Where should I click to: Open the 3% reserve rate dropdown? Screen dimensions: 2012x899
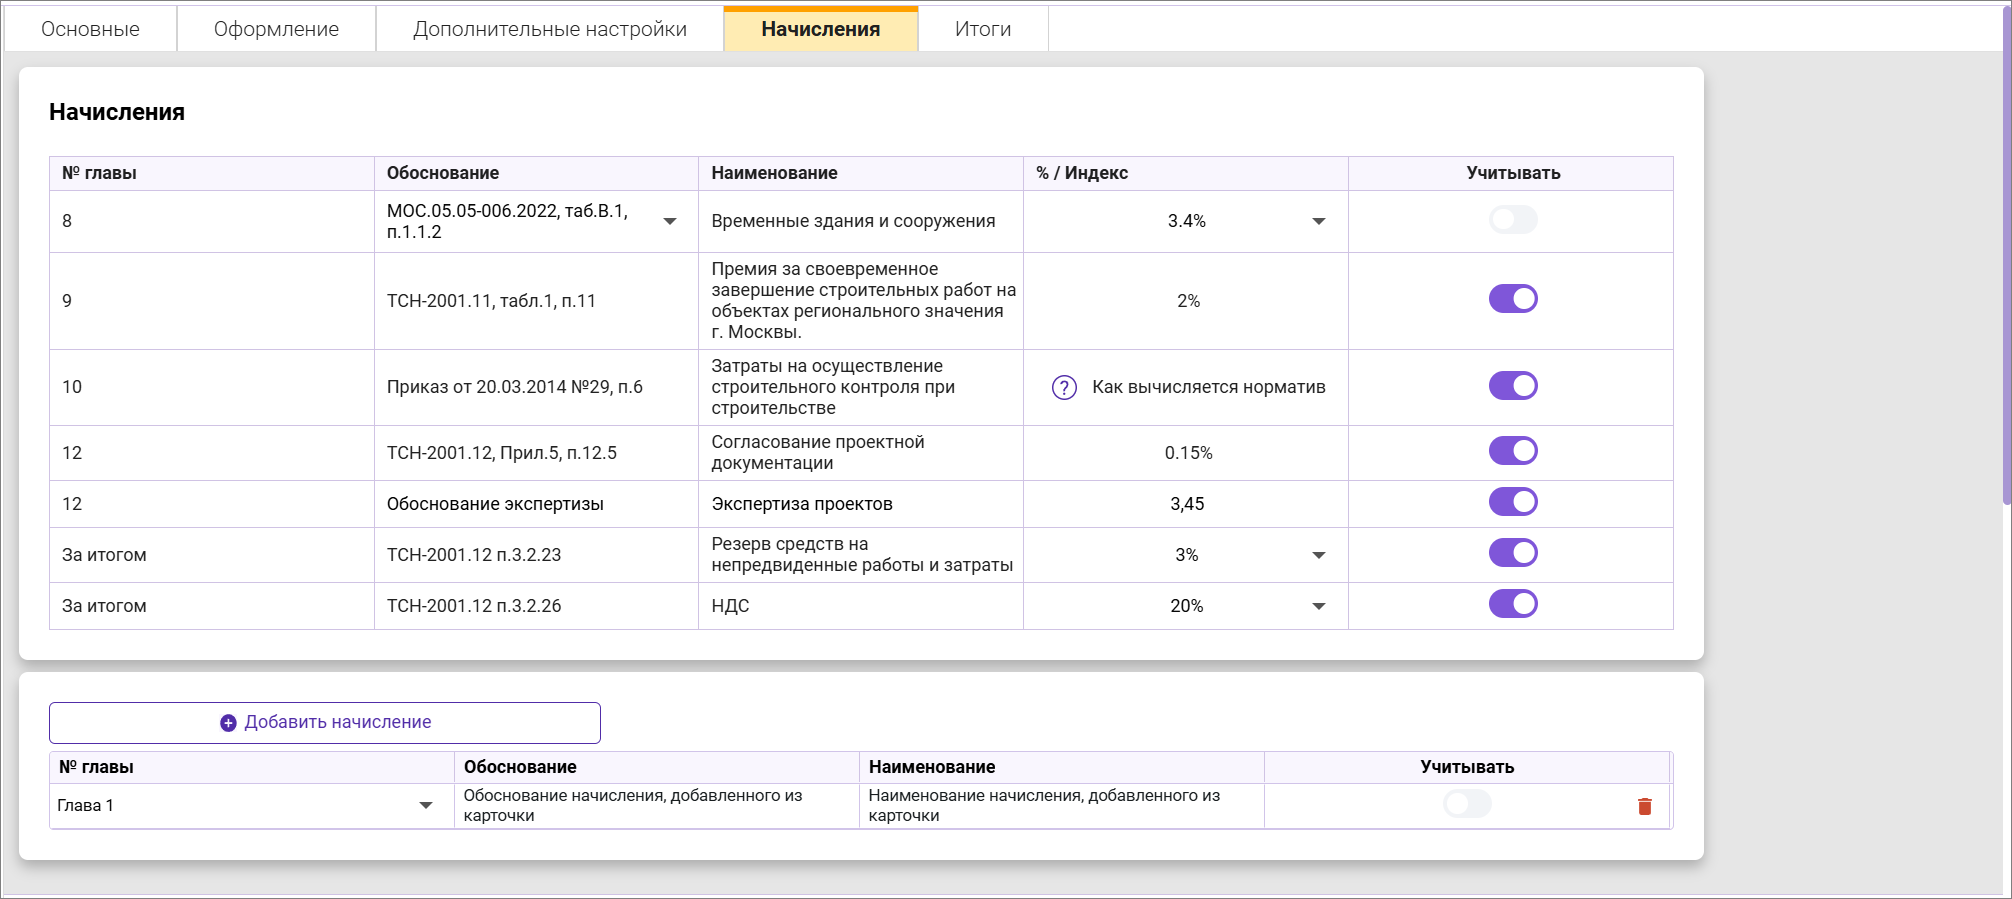1318,556
